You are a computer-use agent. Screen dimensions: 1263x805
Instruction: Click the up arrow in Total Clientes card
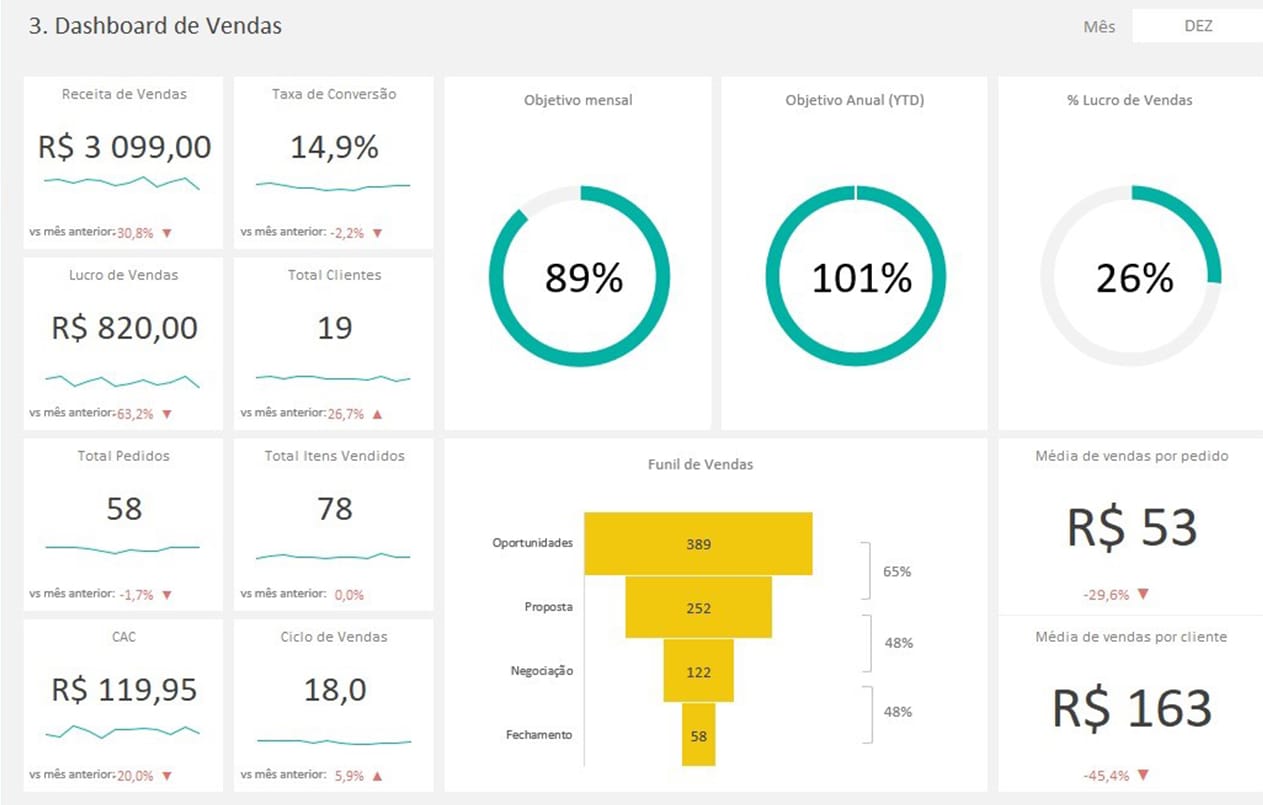coord(377,414)
